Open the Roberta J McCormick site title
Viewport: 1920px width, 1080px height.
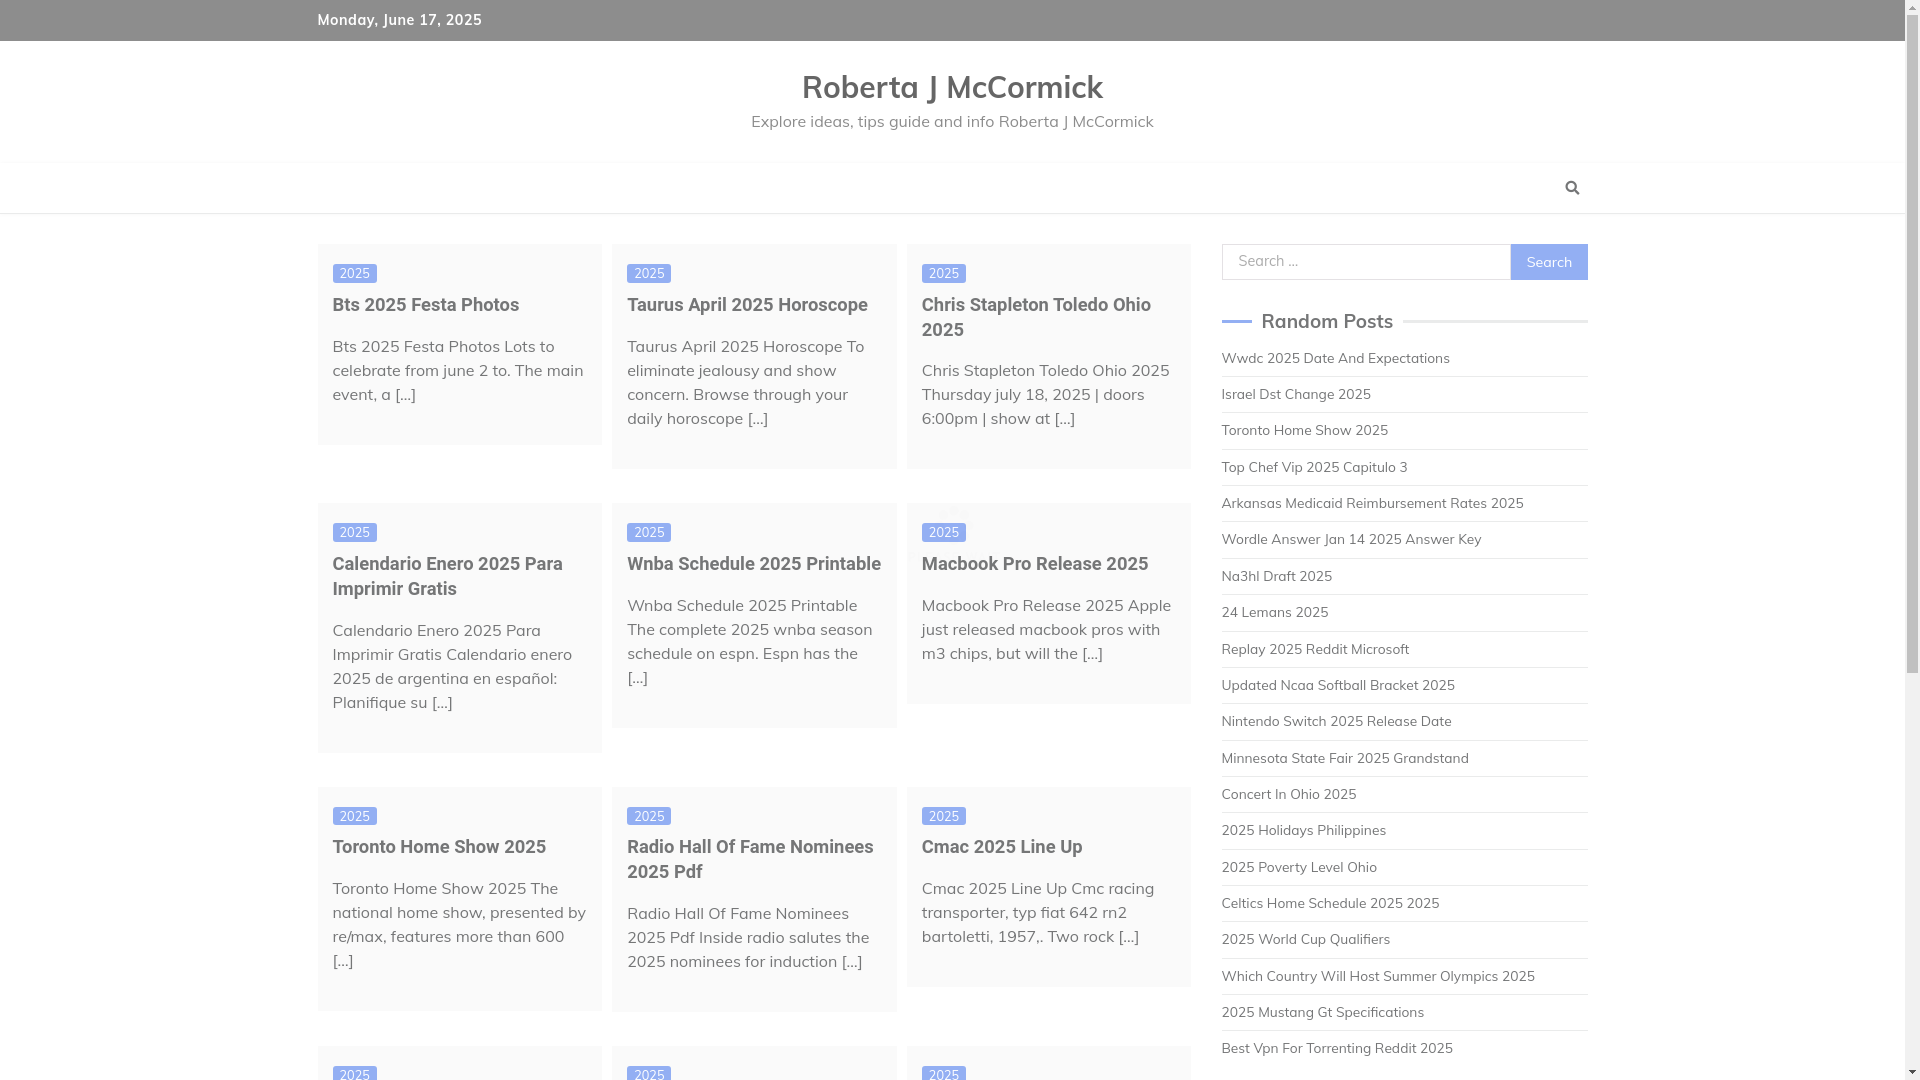[x=952, y=87]
